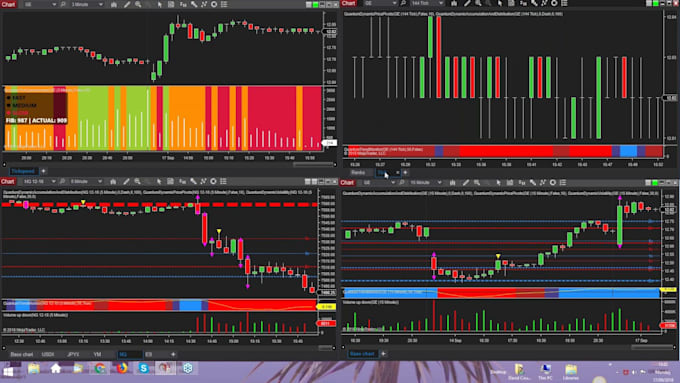Open This PC from taskbar toolbar

coord(545,371)
